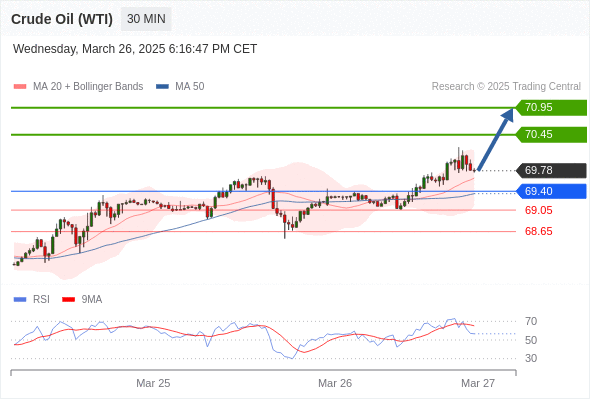Click the MA 50 blue legend swatch
Viewport: 590px width, 400px height.
[x=163, y=87]
